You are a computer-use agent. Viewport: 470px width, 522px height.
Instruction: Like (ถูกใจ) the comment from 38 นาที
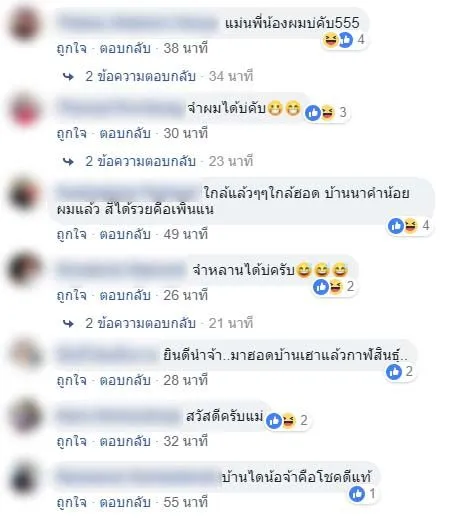coord(72,49)
